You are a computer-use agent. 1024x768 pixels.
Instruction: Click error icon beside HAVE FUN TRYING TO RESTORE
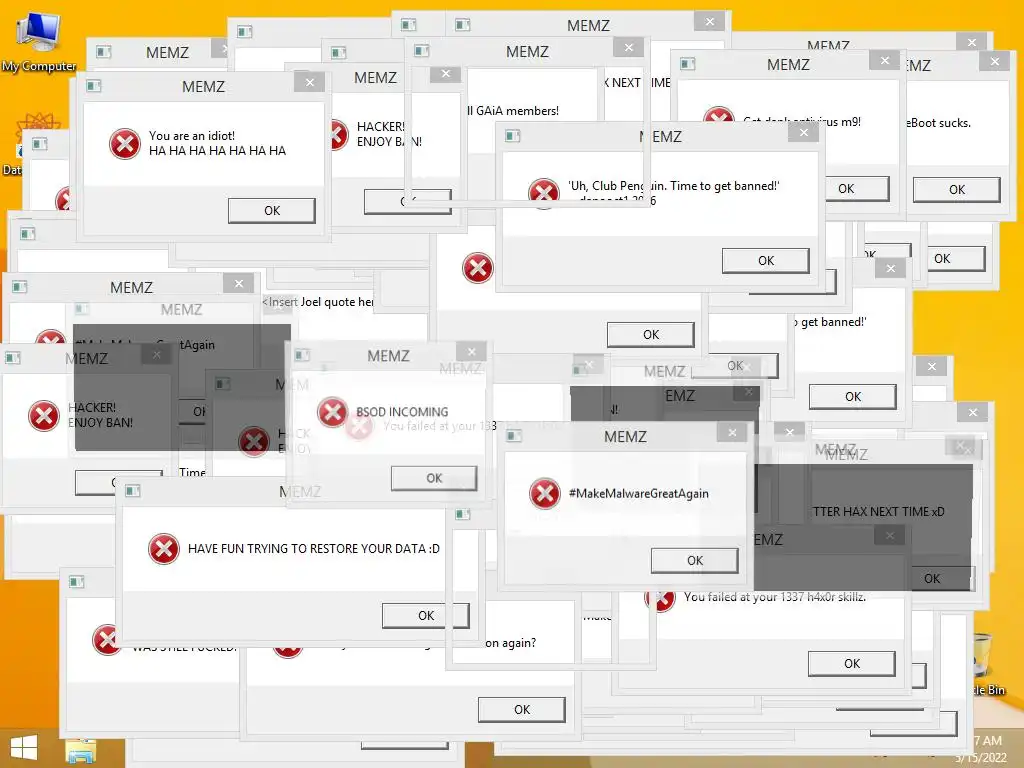tap(164, 549)
